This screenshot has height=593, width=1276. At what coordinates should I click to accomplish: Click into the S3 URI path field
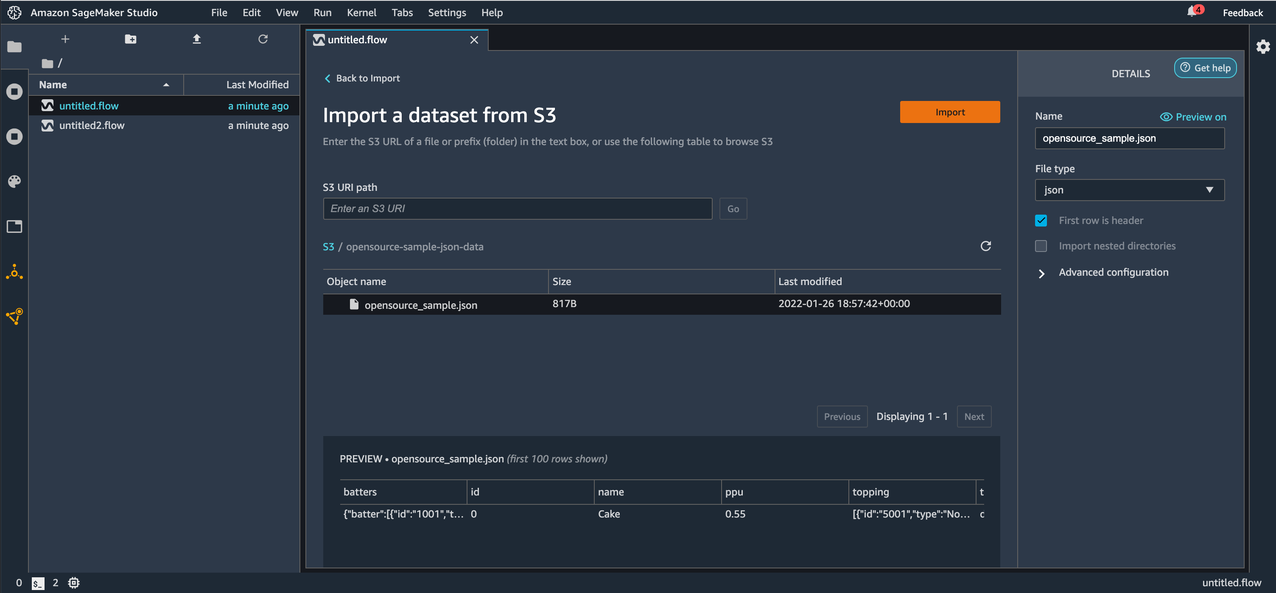point(518,209)
